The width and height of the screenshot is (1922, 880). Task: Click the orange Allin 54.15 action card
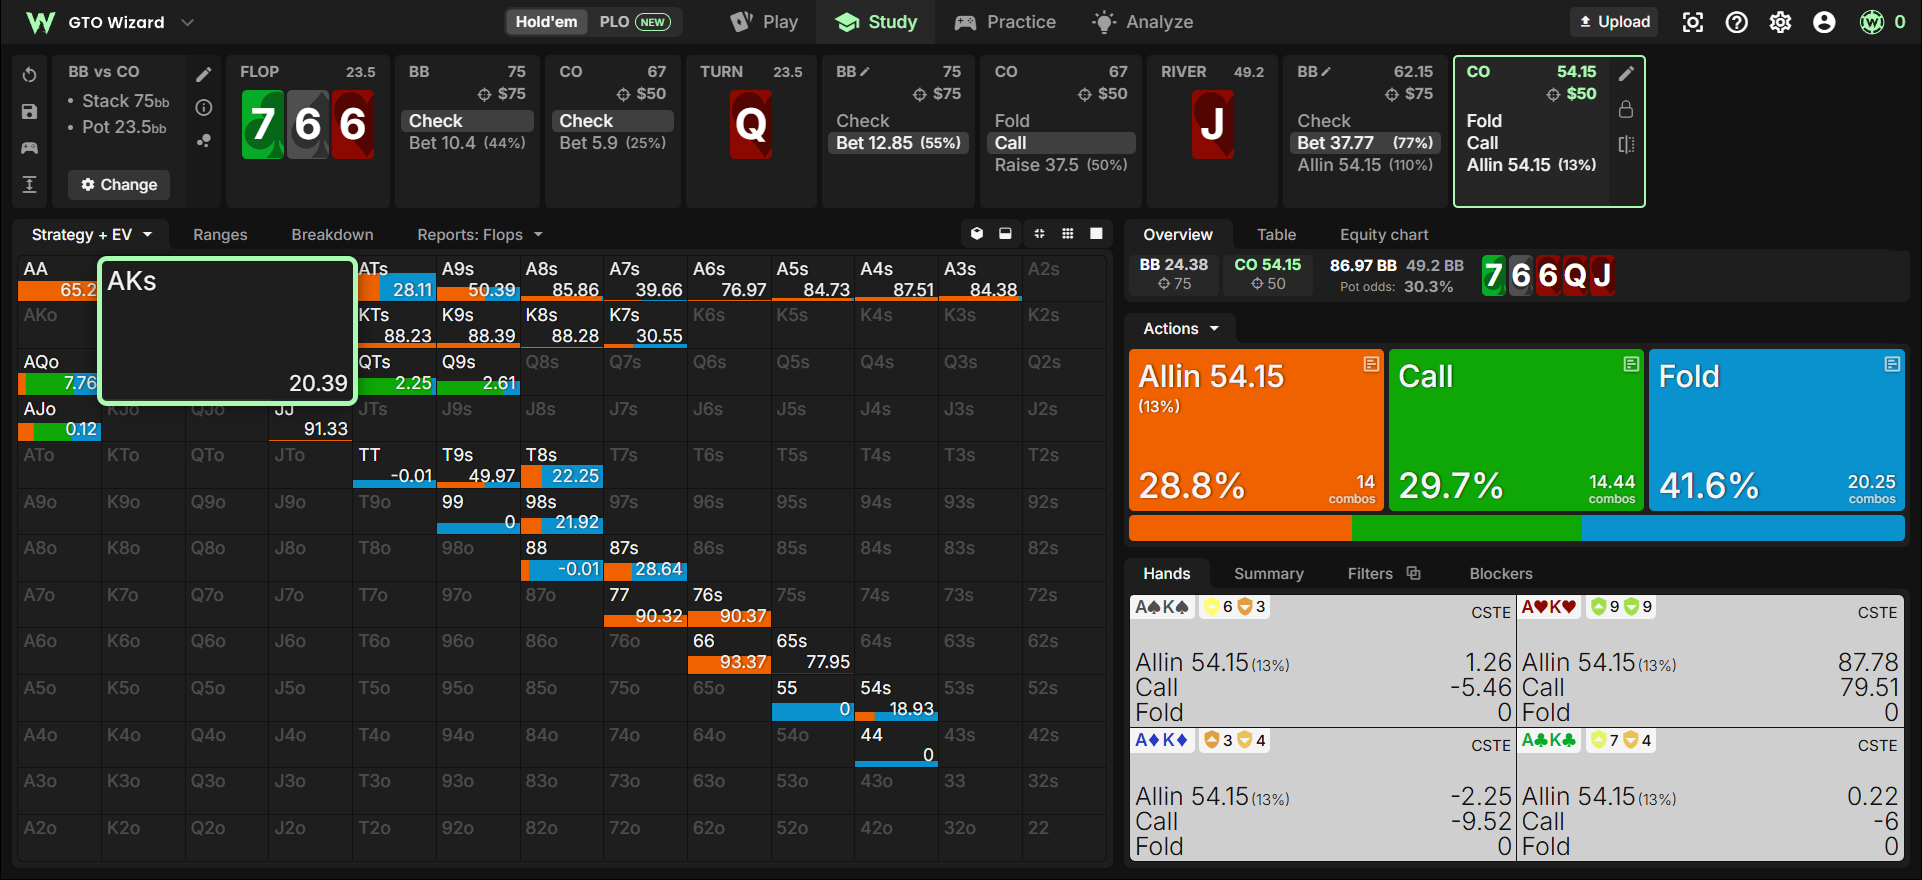pyautogui.click(x=1256, y=430)
